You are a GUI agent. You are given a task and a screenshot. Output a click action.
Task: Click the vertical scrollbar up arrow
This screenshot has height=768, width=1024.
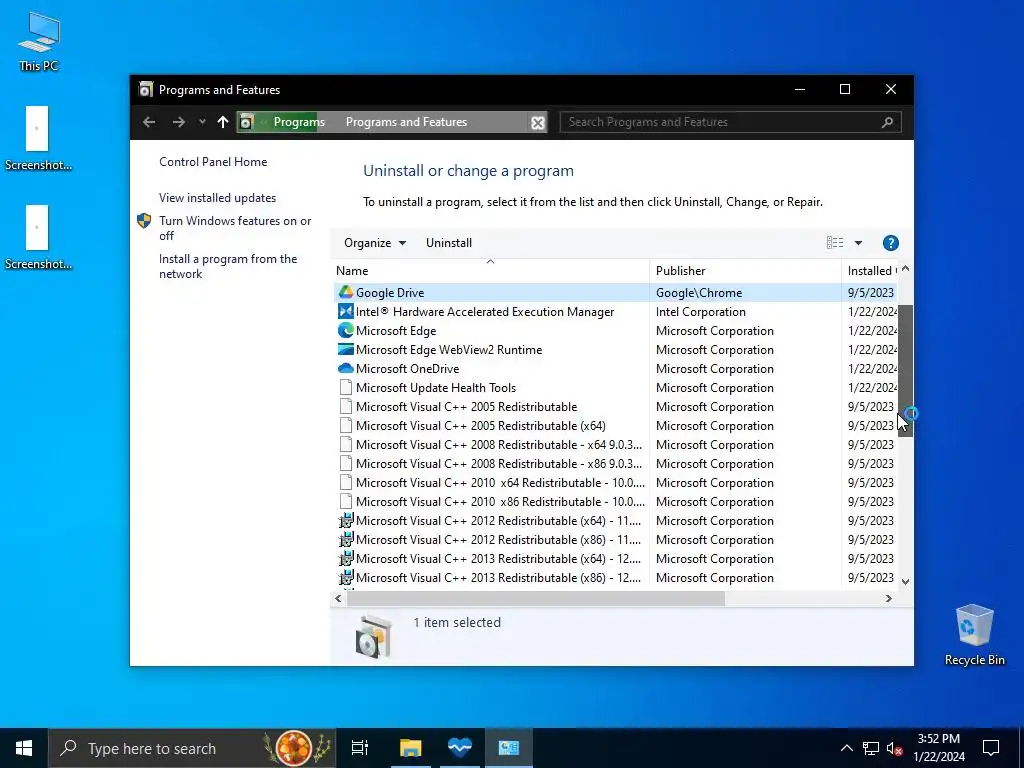[905, 268]
